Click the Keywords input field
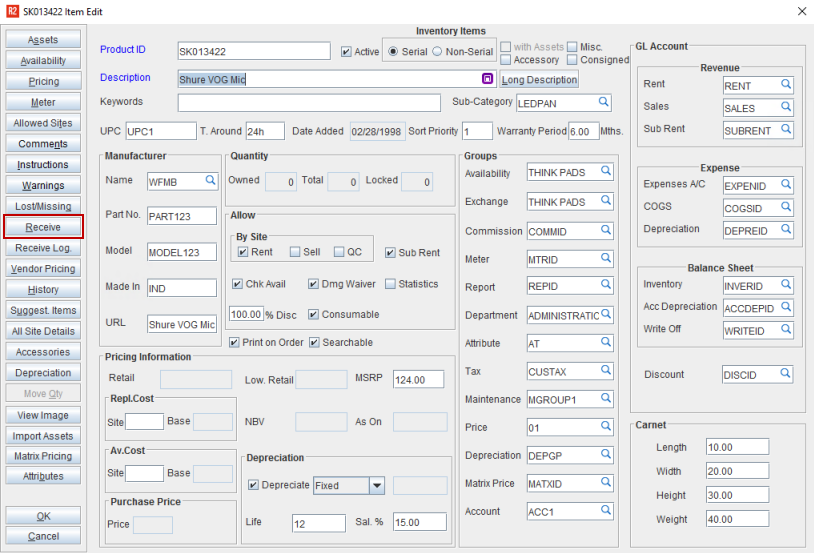814x553 pixels. pos(309,103)
